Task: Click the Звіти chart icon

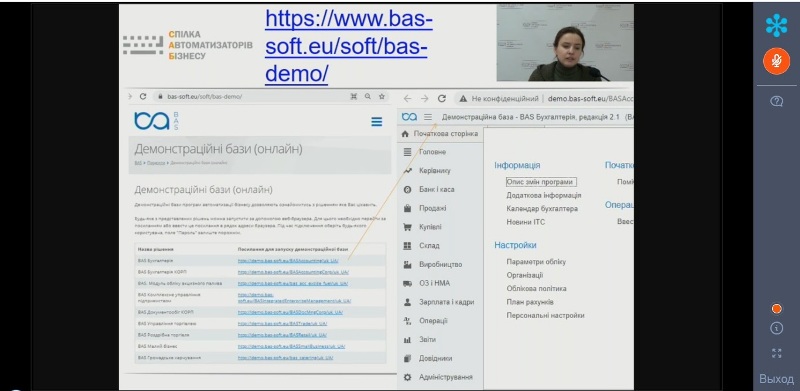Action: click(x=407, y=339)
